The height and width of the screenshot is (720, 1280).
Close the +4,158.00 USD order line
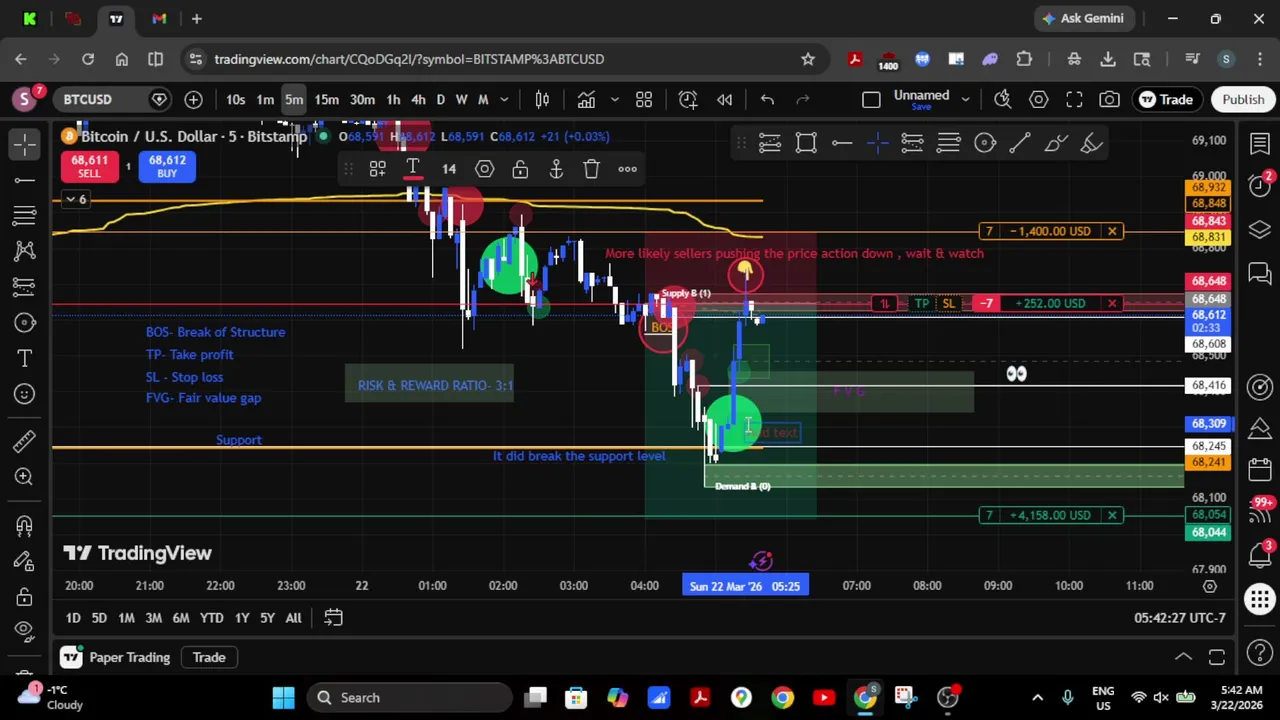1112,515
